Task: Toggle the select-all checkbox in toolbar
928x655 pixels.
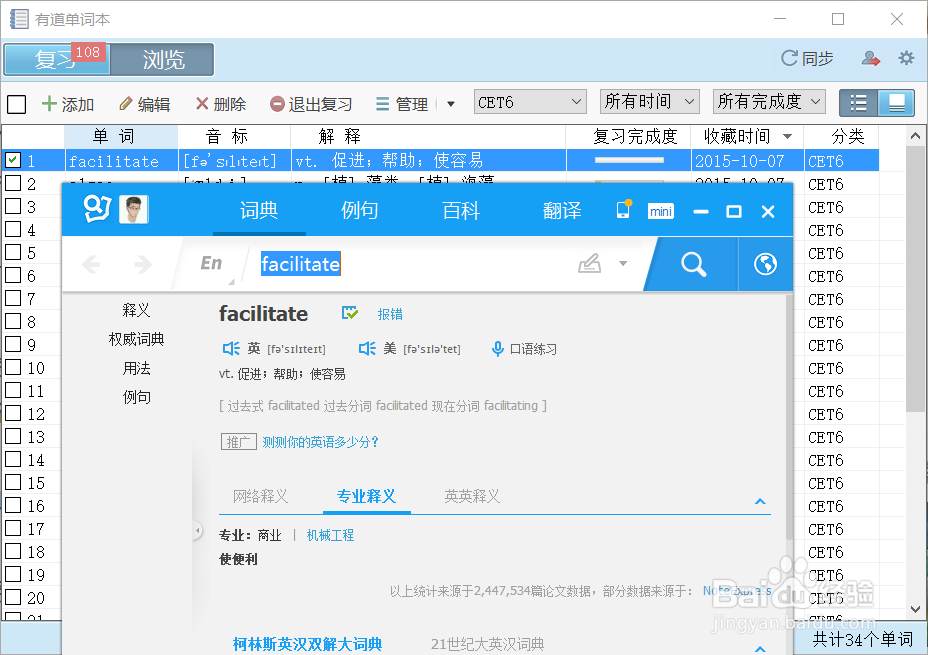Action: [x=17, y=104]
